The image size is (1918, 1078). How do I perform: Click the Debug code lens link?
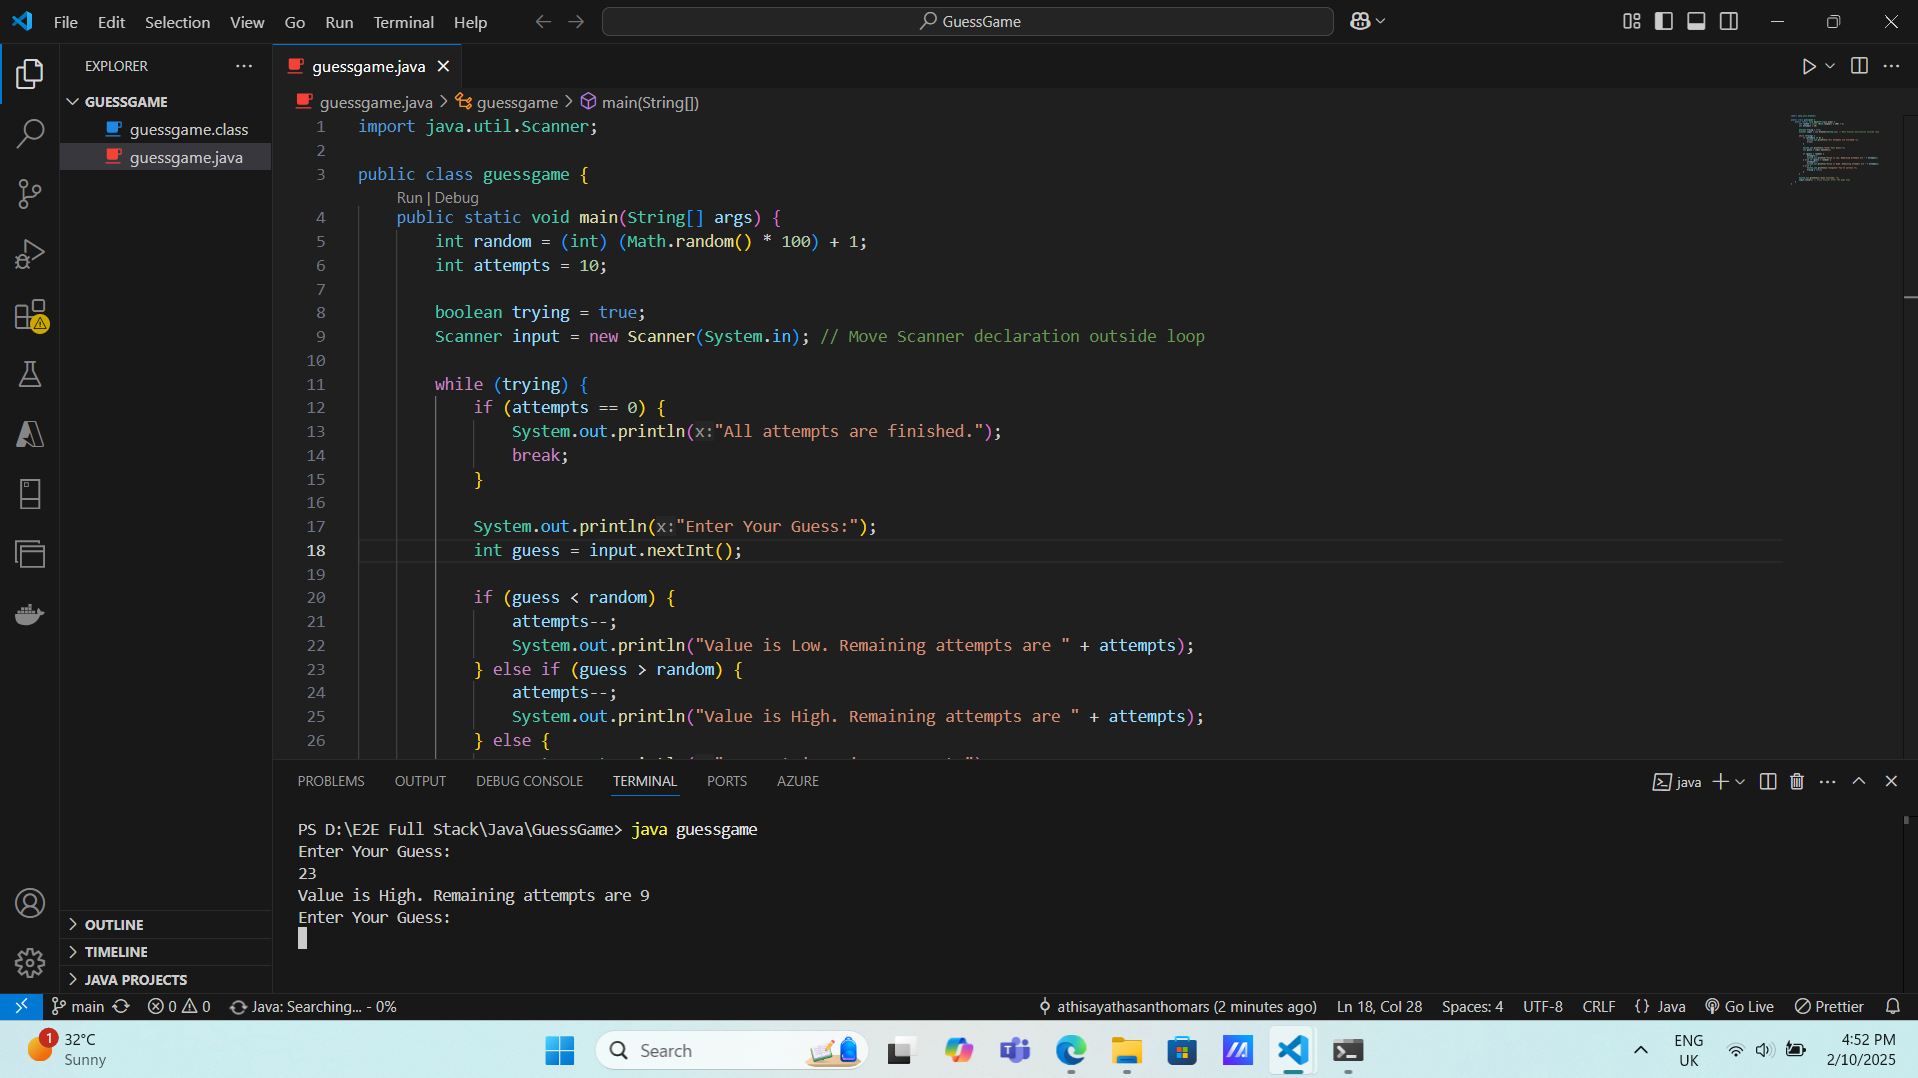tap(456, 198)
